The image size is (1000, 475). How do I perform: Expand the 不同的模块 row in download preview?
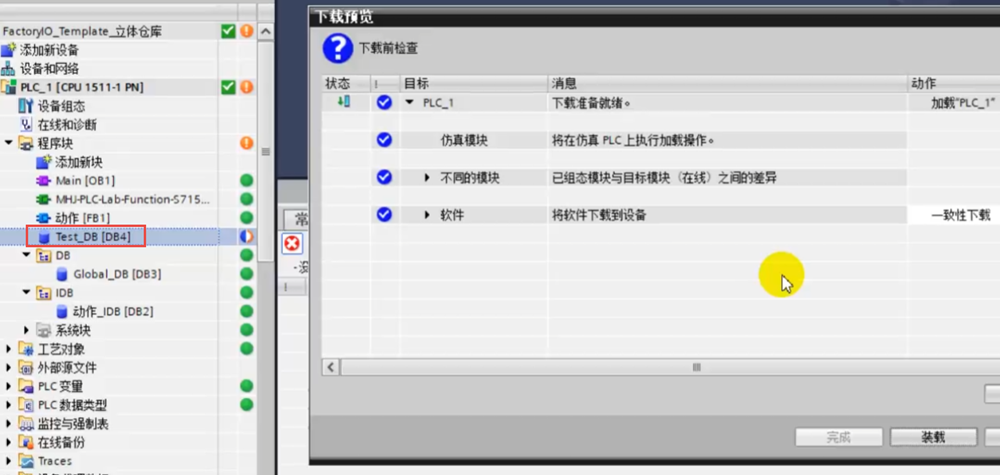427,178
